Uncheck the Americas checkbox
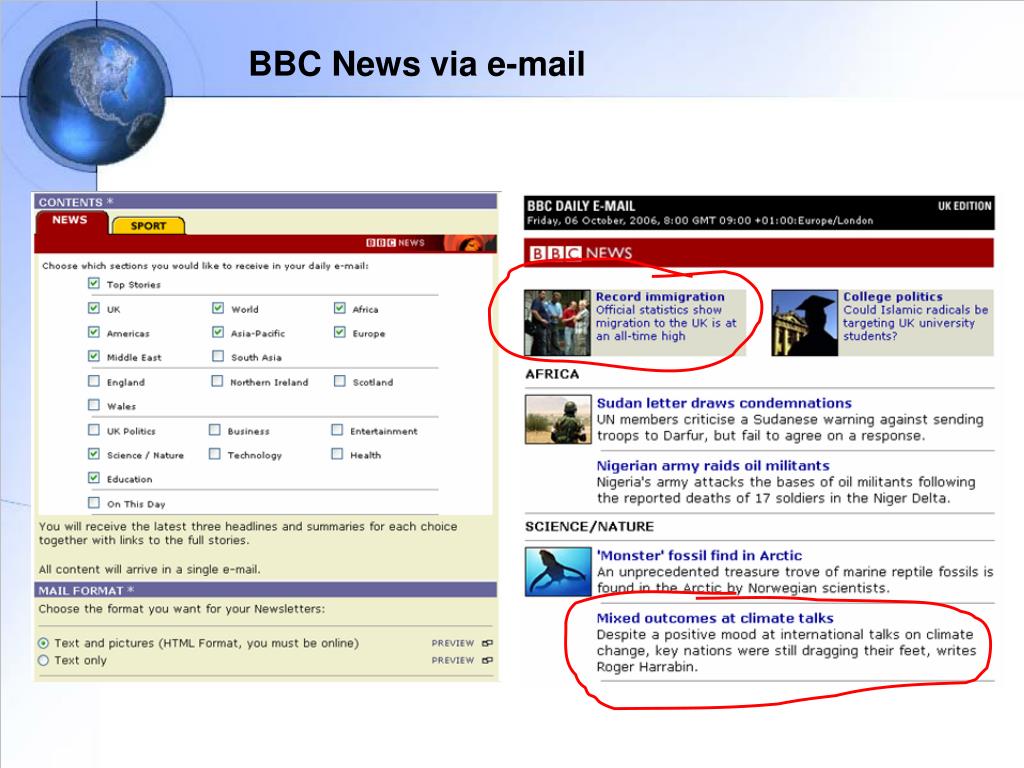 point(94,332)
